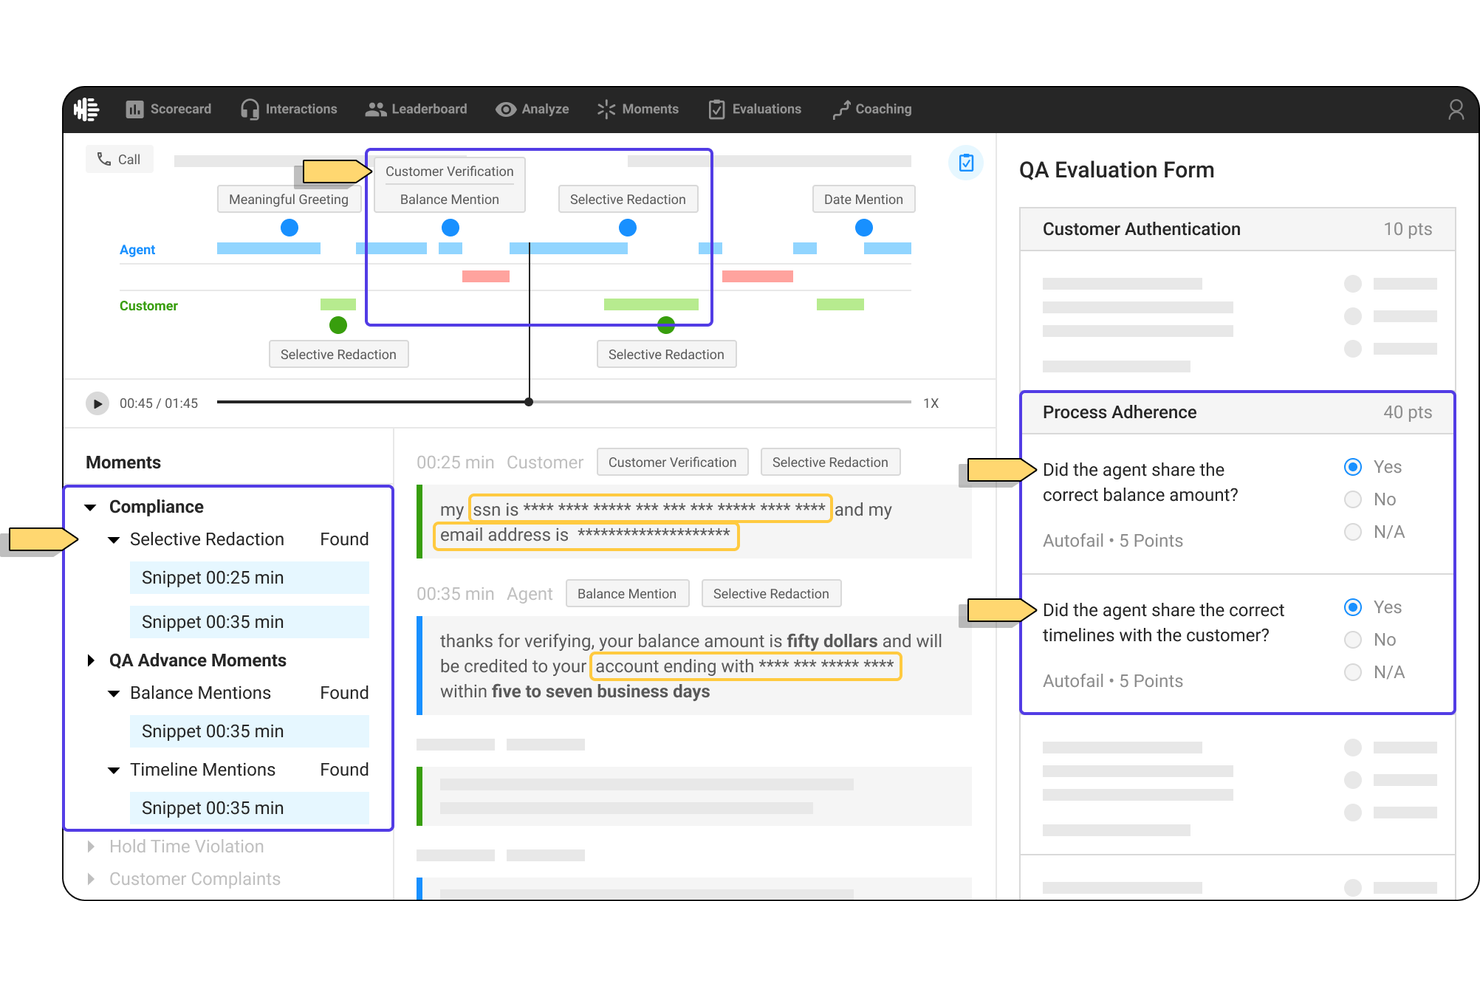Click Balance Mention tag on 00:35 transcript
This screenshot has height=987, width=1480.
(x=627, y=594)
